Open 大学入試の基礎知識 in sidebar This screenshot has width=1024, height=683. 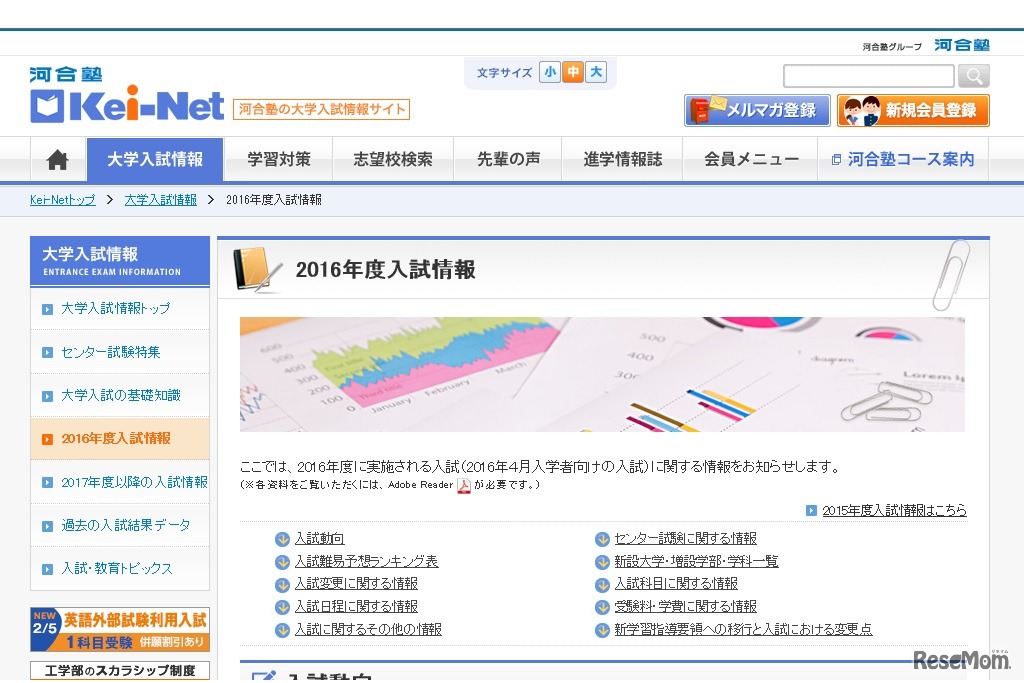coord(120,396)
